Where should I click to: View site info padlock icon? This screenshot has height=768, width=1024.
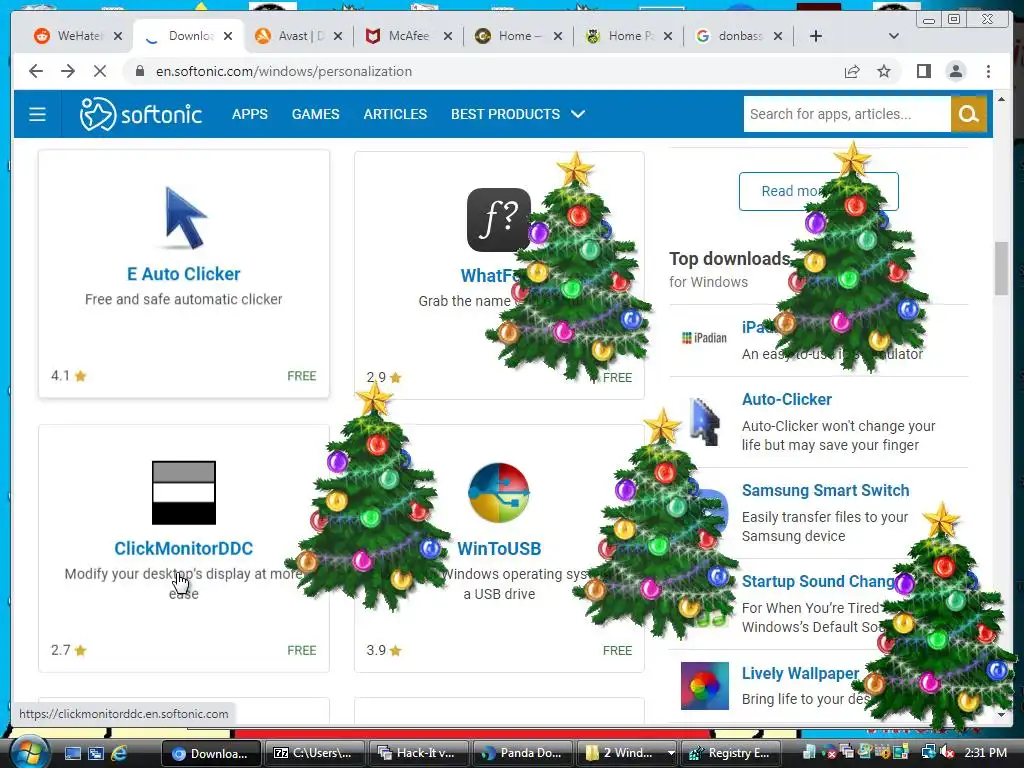click(139, 71)
